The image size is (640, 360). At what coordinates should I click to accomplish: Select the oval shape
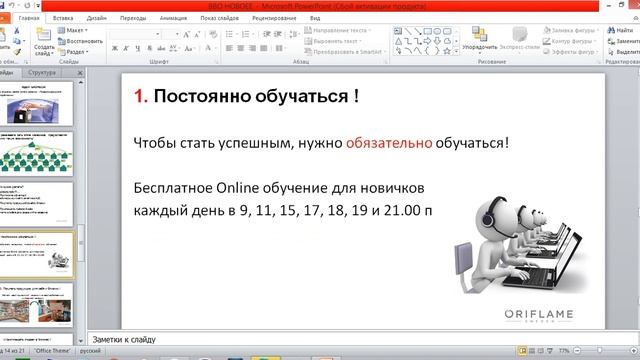[x=437, y=31]
